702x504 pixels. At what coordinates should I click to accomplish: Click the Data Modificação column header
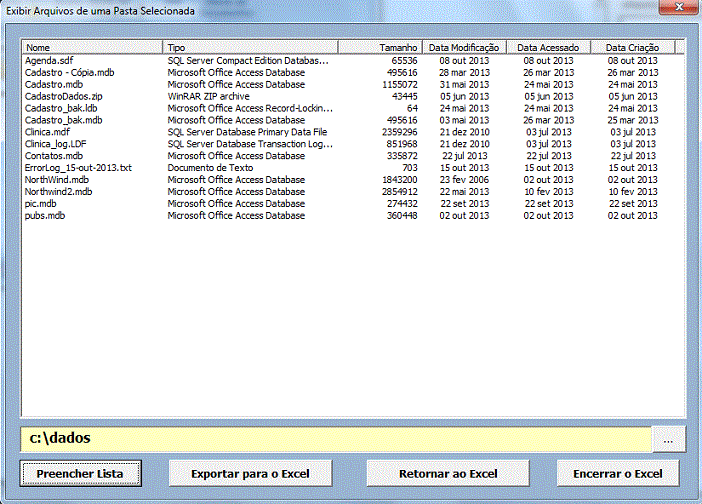(x=464, y=47)
